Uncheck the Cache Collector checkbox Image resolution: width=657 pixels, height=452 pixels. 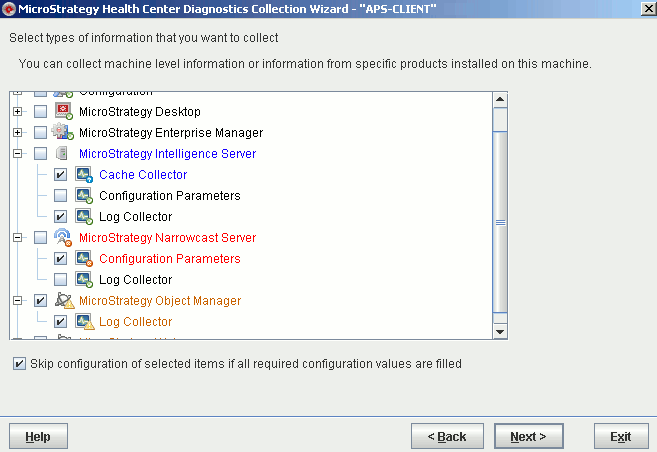coord(61,175)
